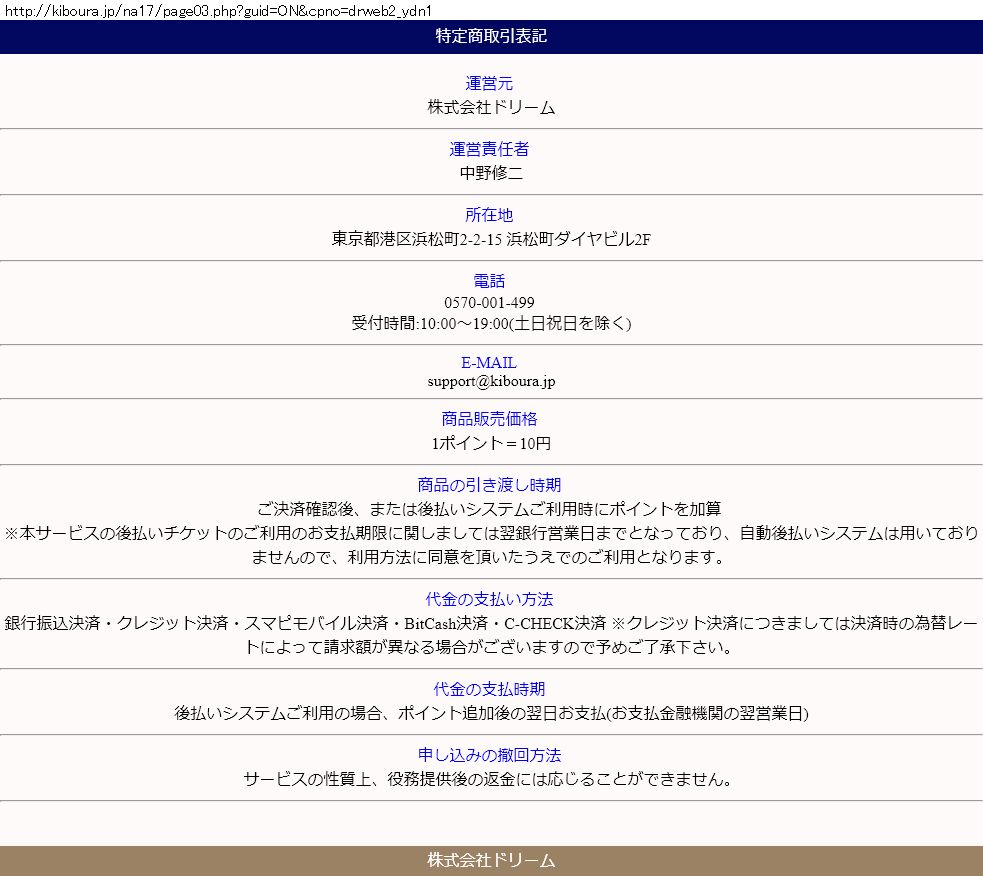Click the name 中野修二
The height and width of the screenshot is (876, 983).
(x=491, y=173)
